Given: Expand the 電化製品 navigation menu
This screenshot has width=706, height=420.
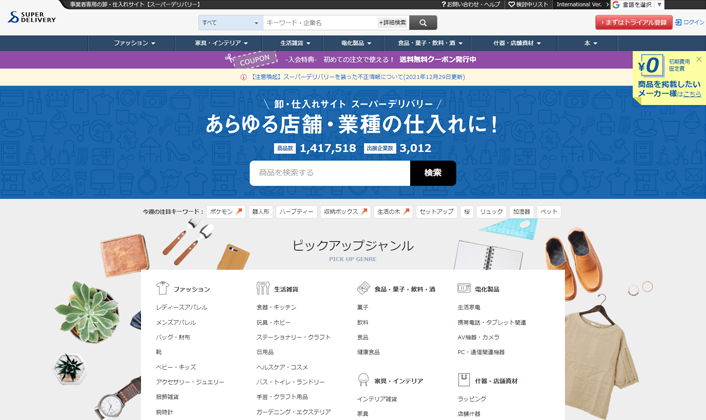Looking at the screenshot, I should (356, 43).
